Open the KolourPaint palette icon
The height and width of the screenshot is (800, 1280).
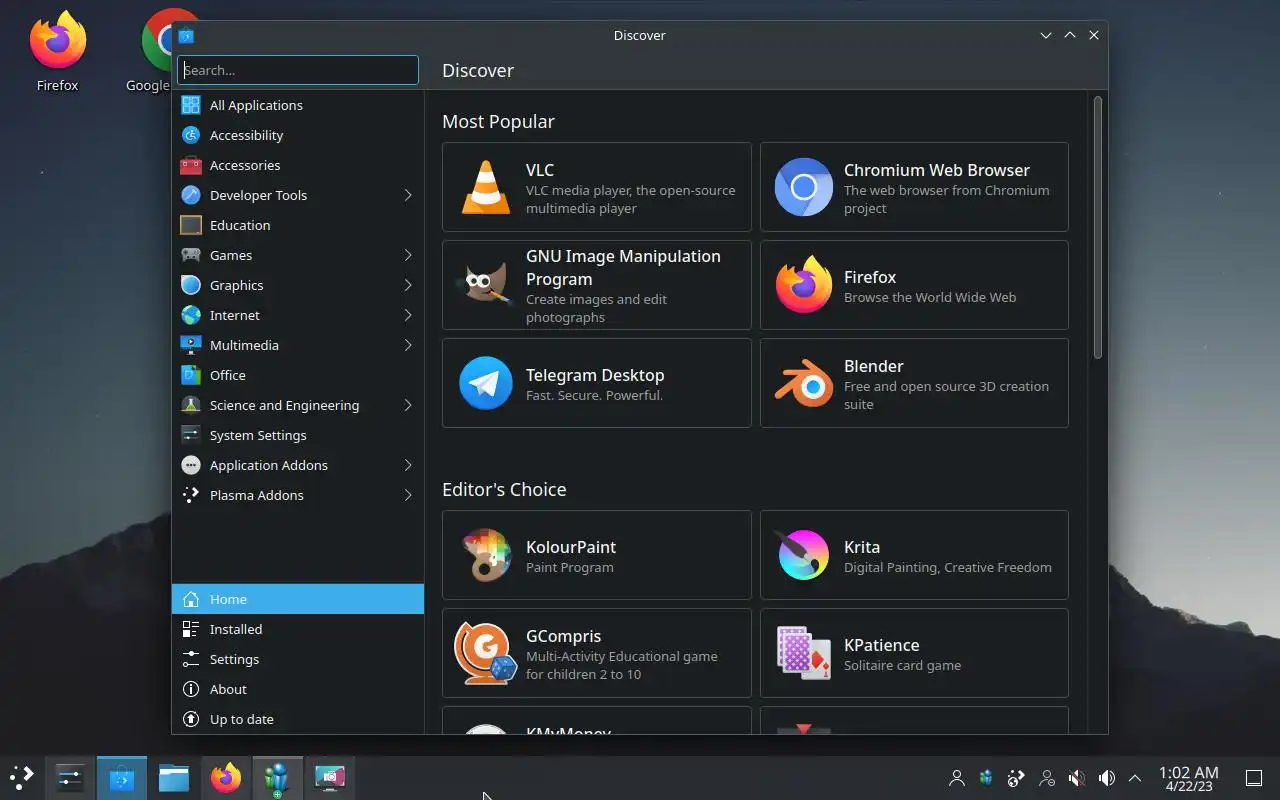pyautogui.click(x=486, y=555)
